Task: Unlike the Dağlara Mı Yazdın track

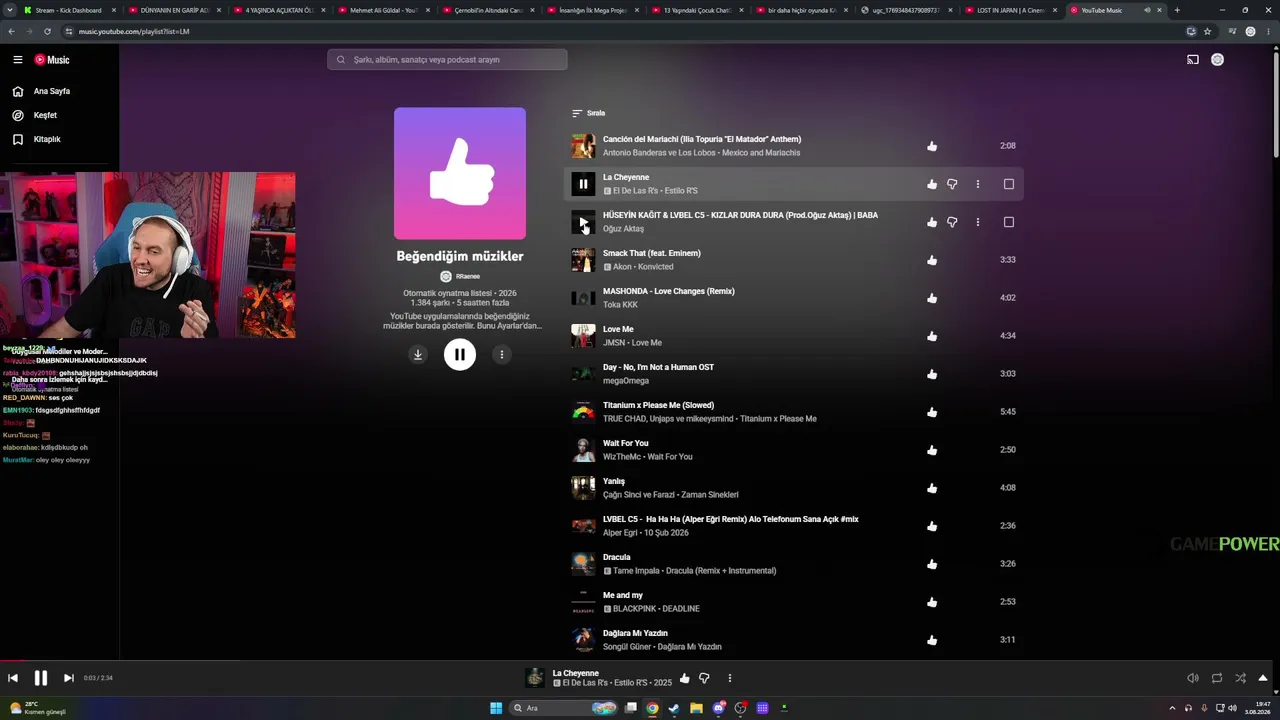Action: (932, 640)
